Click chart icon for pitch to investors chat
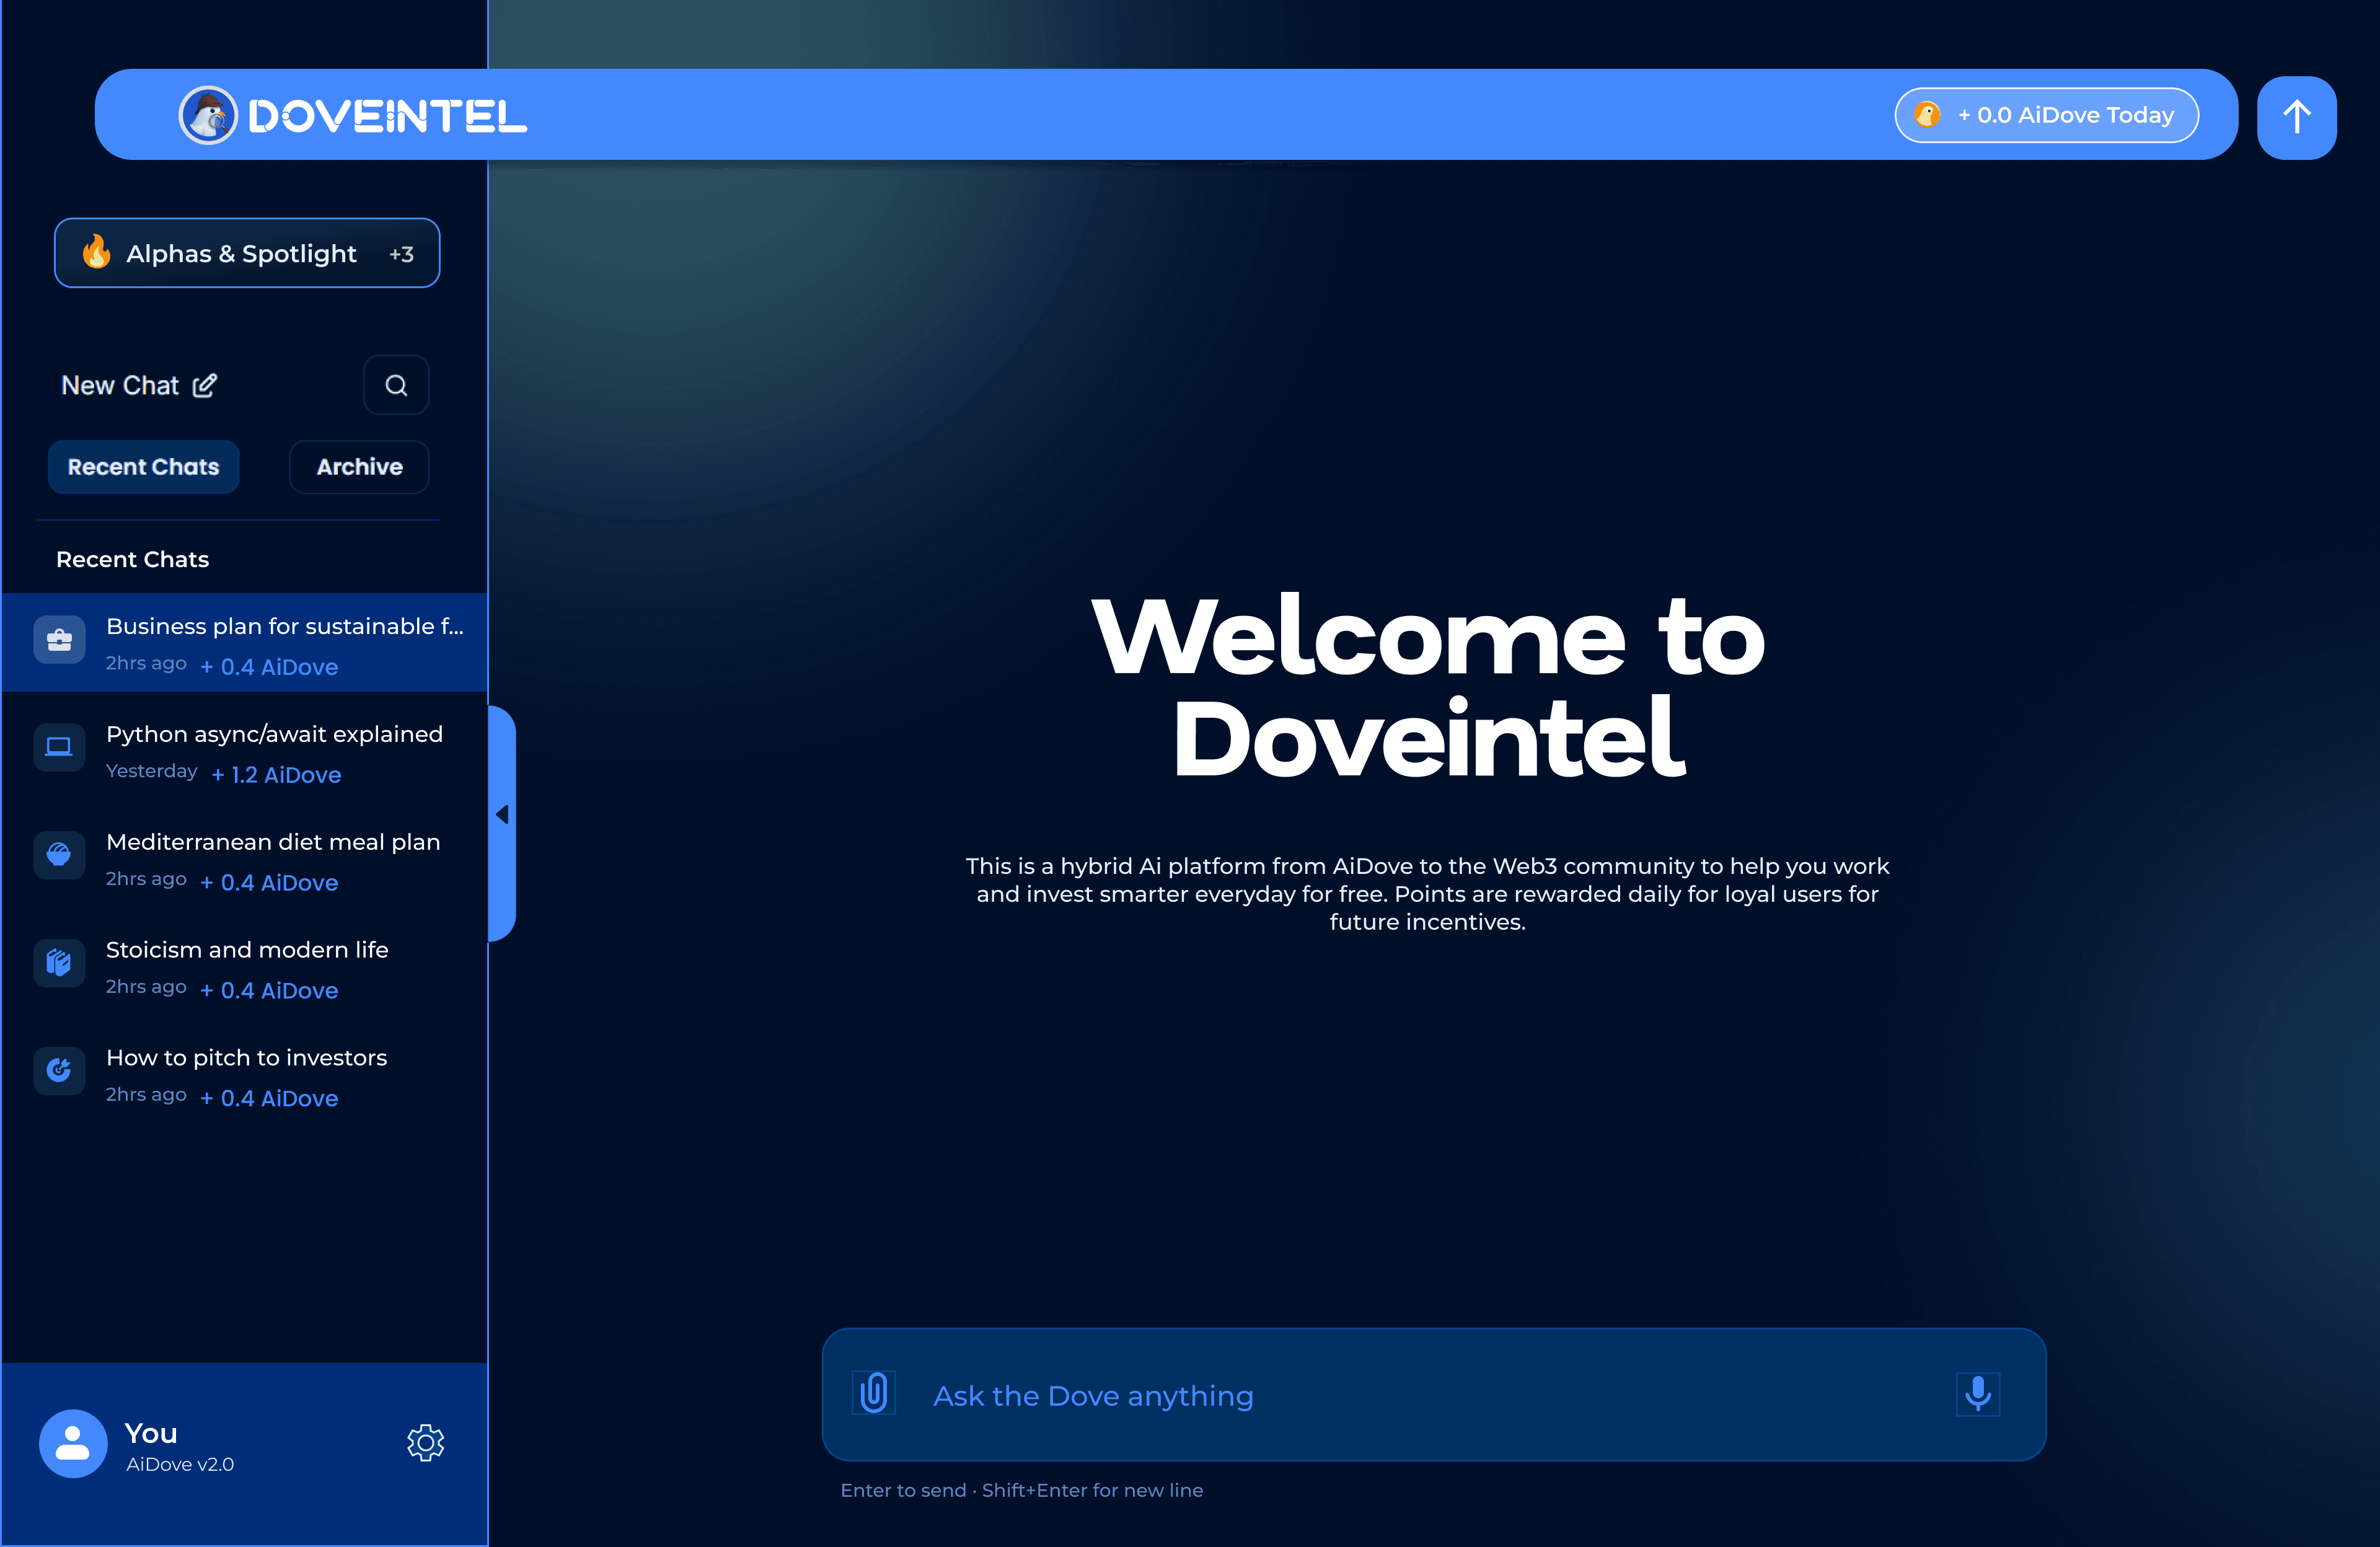Viewport: 2380px width, 1547px height. click(x=59, y=1070)
